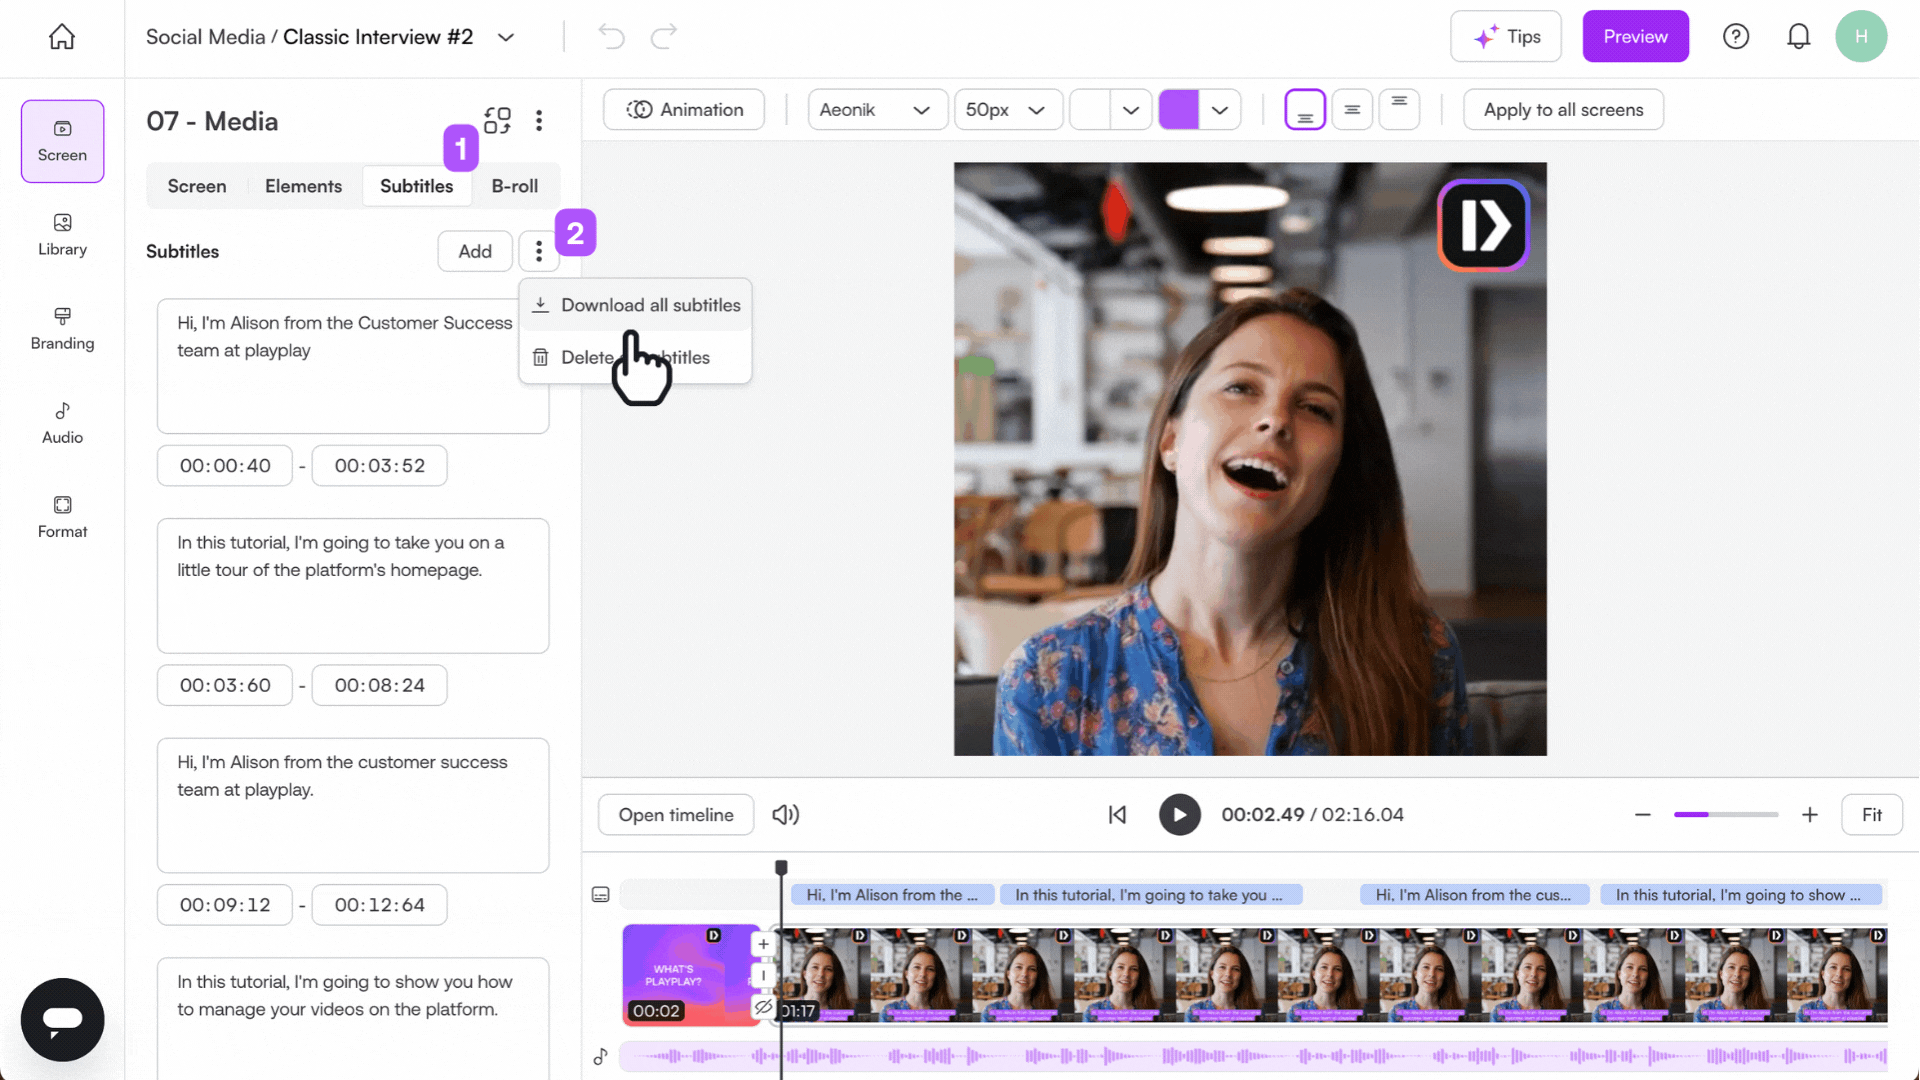Image resolution: width=1920 pixels, height=1080 pixels.
Task: Go to the home icon
Action: tap(62, 37)
